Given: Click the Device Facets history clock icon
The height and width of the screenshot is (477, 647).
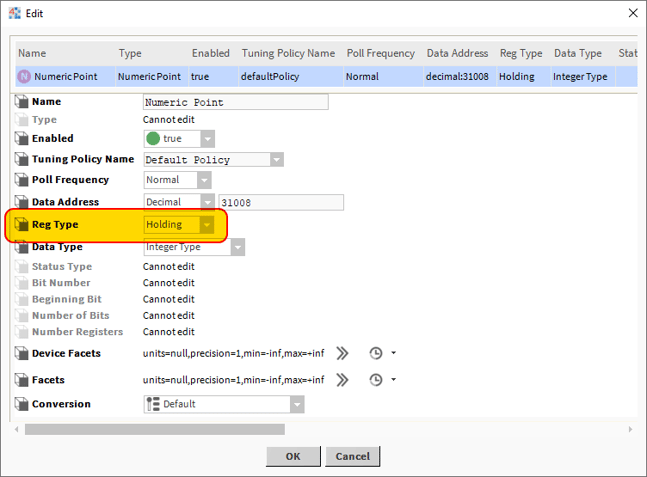Looking at the screenshot, I should pyautogui.click(x=375, y=353).
